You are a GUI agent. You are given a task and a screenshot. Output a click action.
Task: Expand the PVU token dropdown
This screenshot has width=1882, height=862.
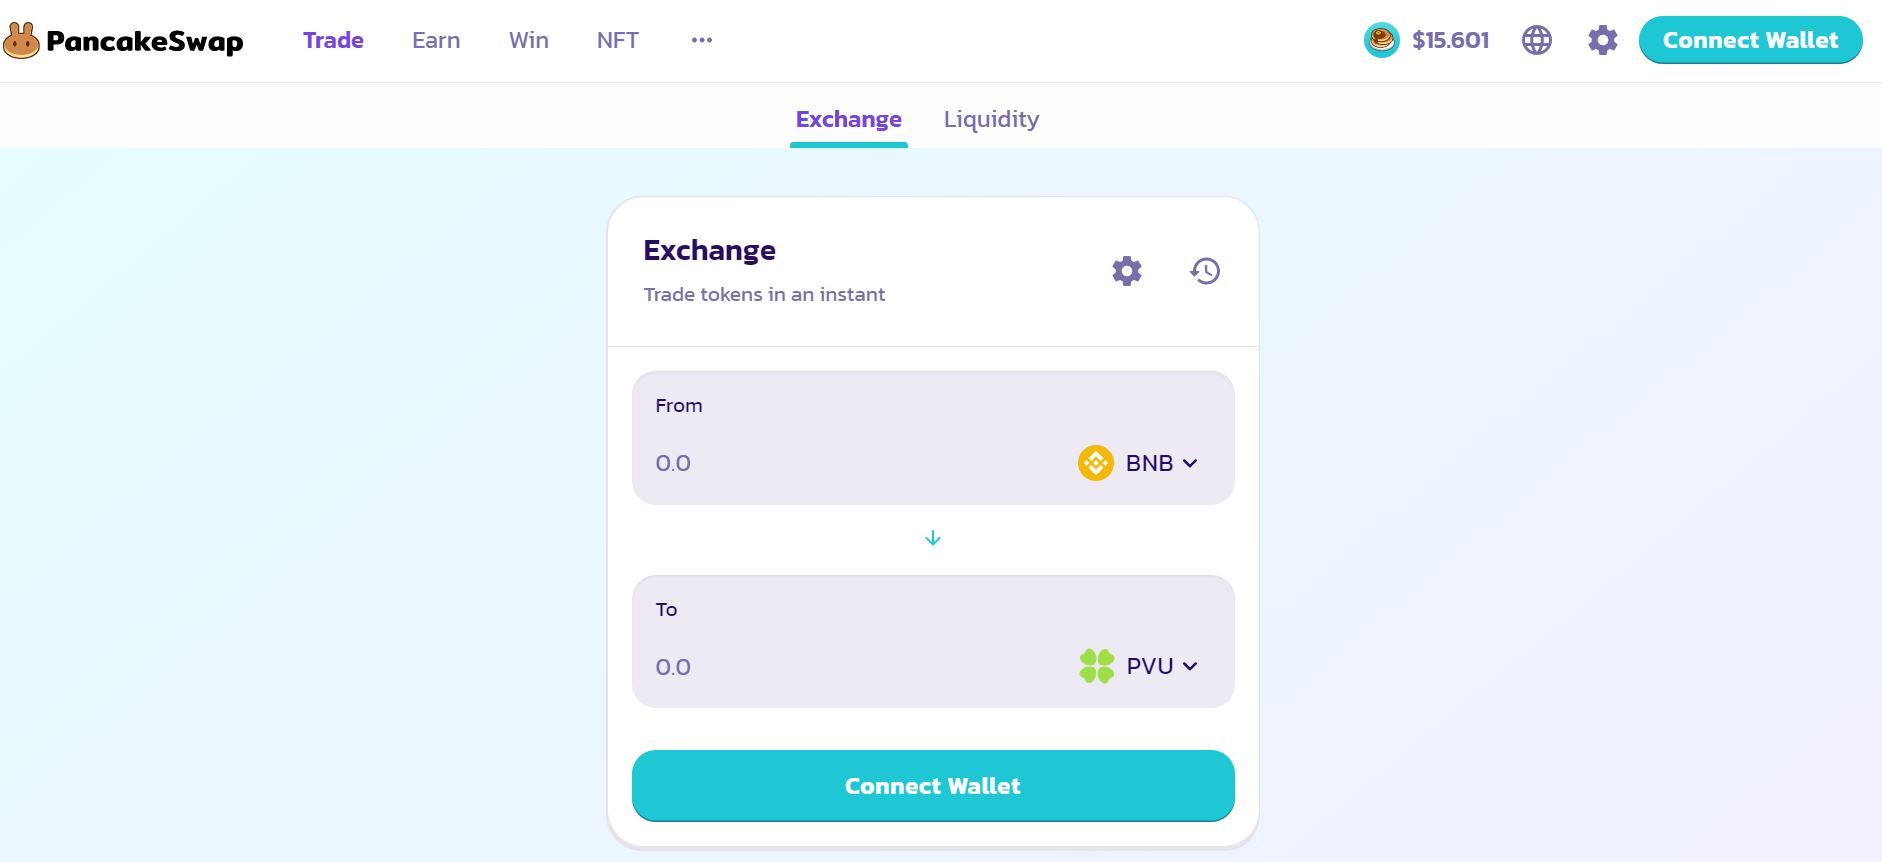point(1190,666)
